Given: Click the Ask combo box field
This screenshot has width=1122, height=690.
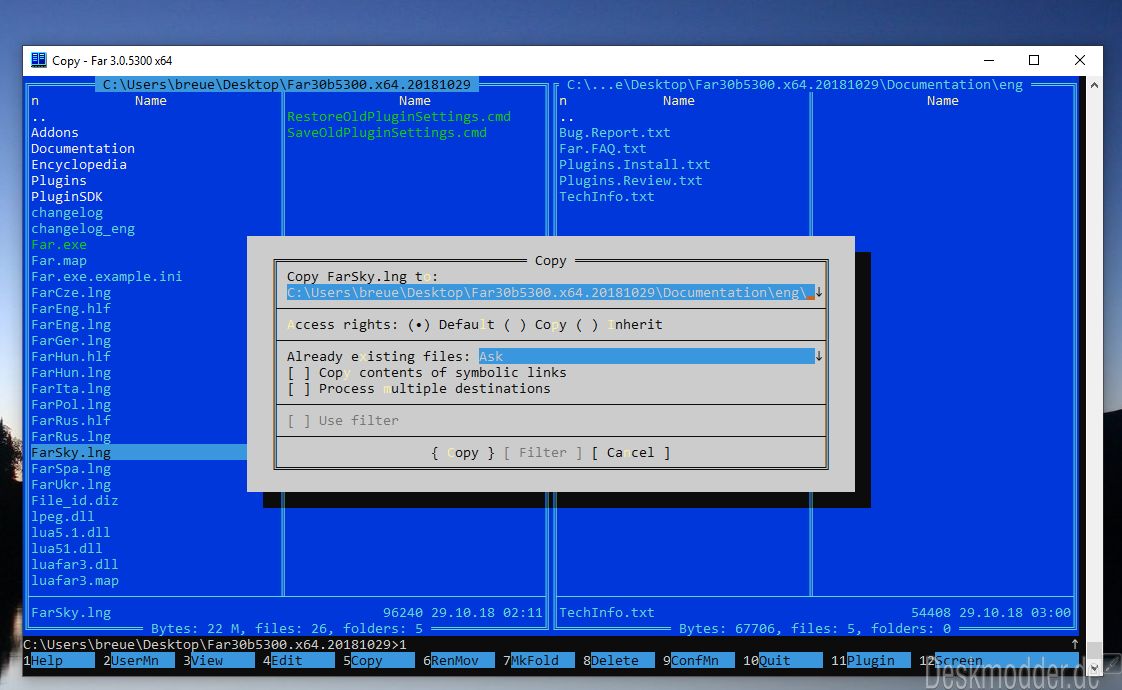Looking at the screenshot, I should pyautogui.click(x=646, y=356).
